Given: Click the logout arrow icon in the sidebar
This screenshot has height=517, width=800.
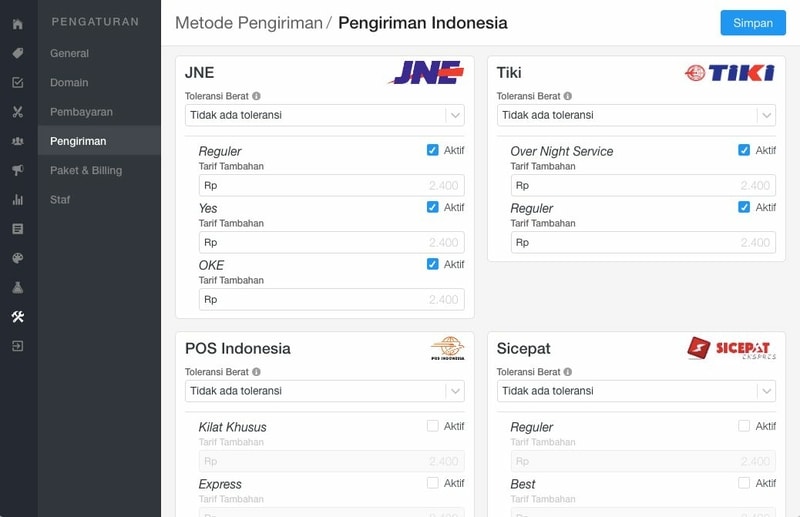Looking at the screenshot, I should 18,346.
